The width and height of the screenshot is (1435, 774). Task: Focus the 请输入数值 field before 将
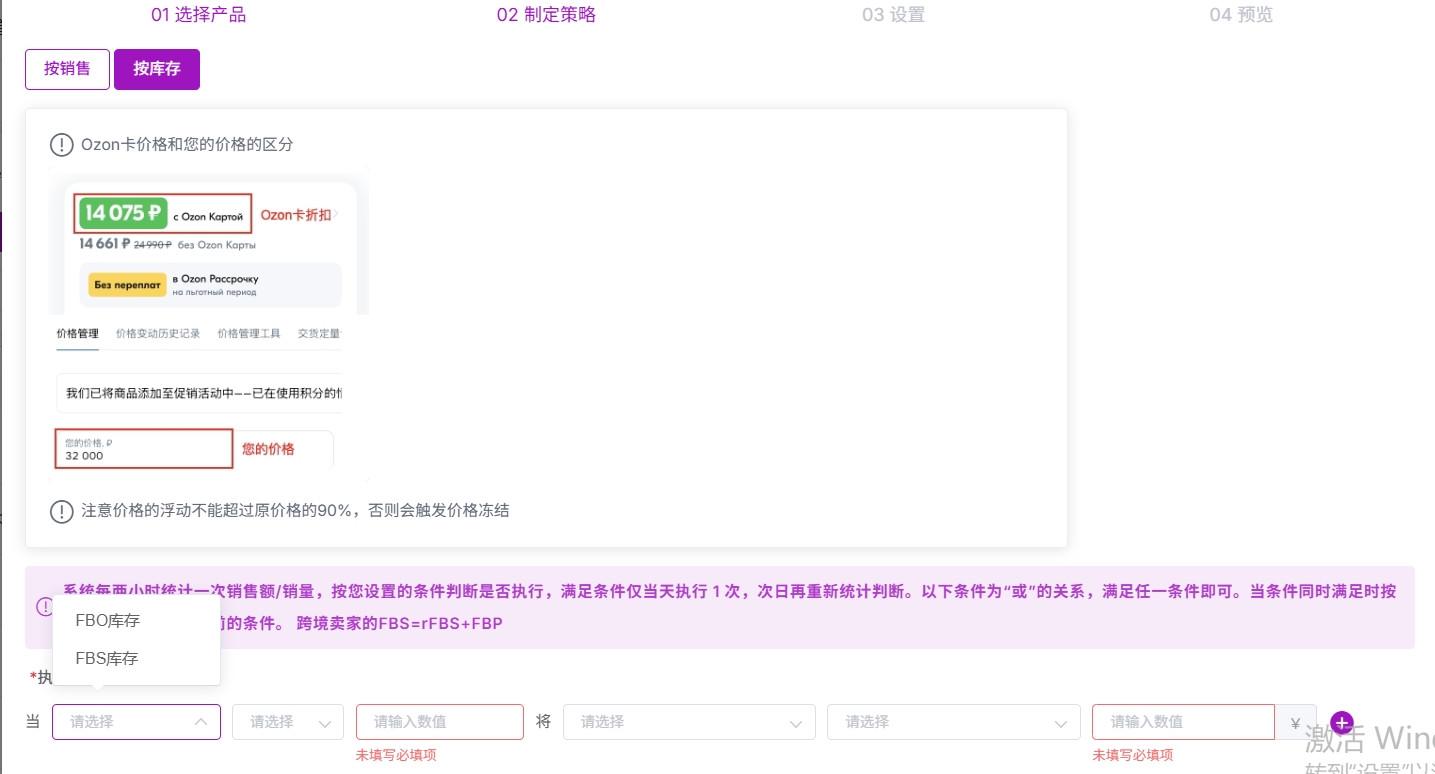[x=440, y=722]
